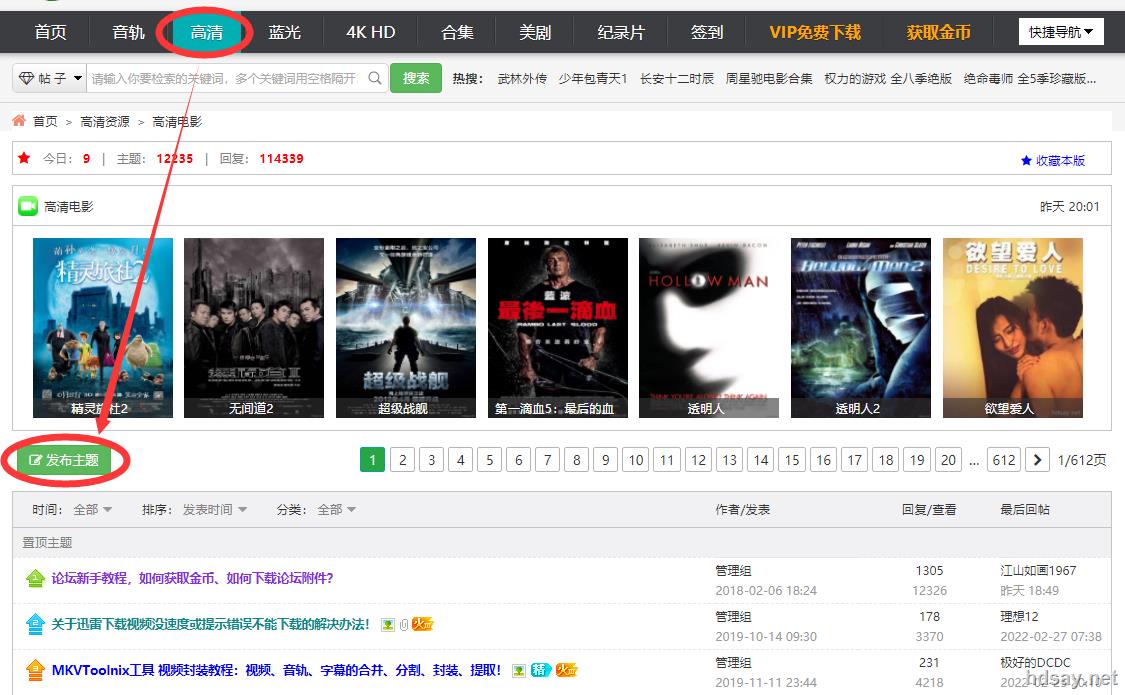Open the 合集 nav tab

pyautogui.click(x=457, y=32)
